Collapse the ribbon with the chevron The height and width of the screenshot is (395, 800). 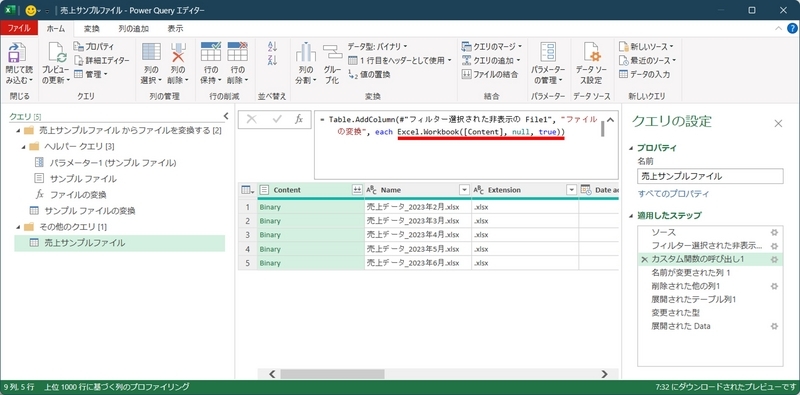pos(779,29)
